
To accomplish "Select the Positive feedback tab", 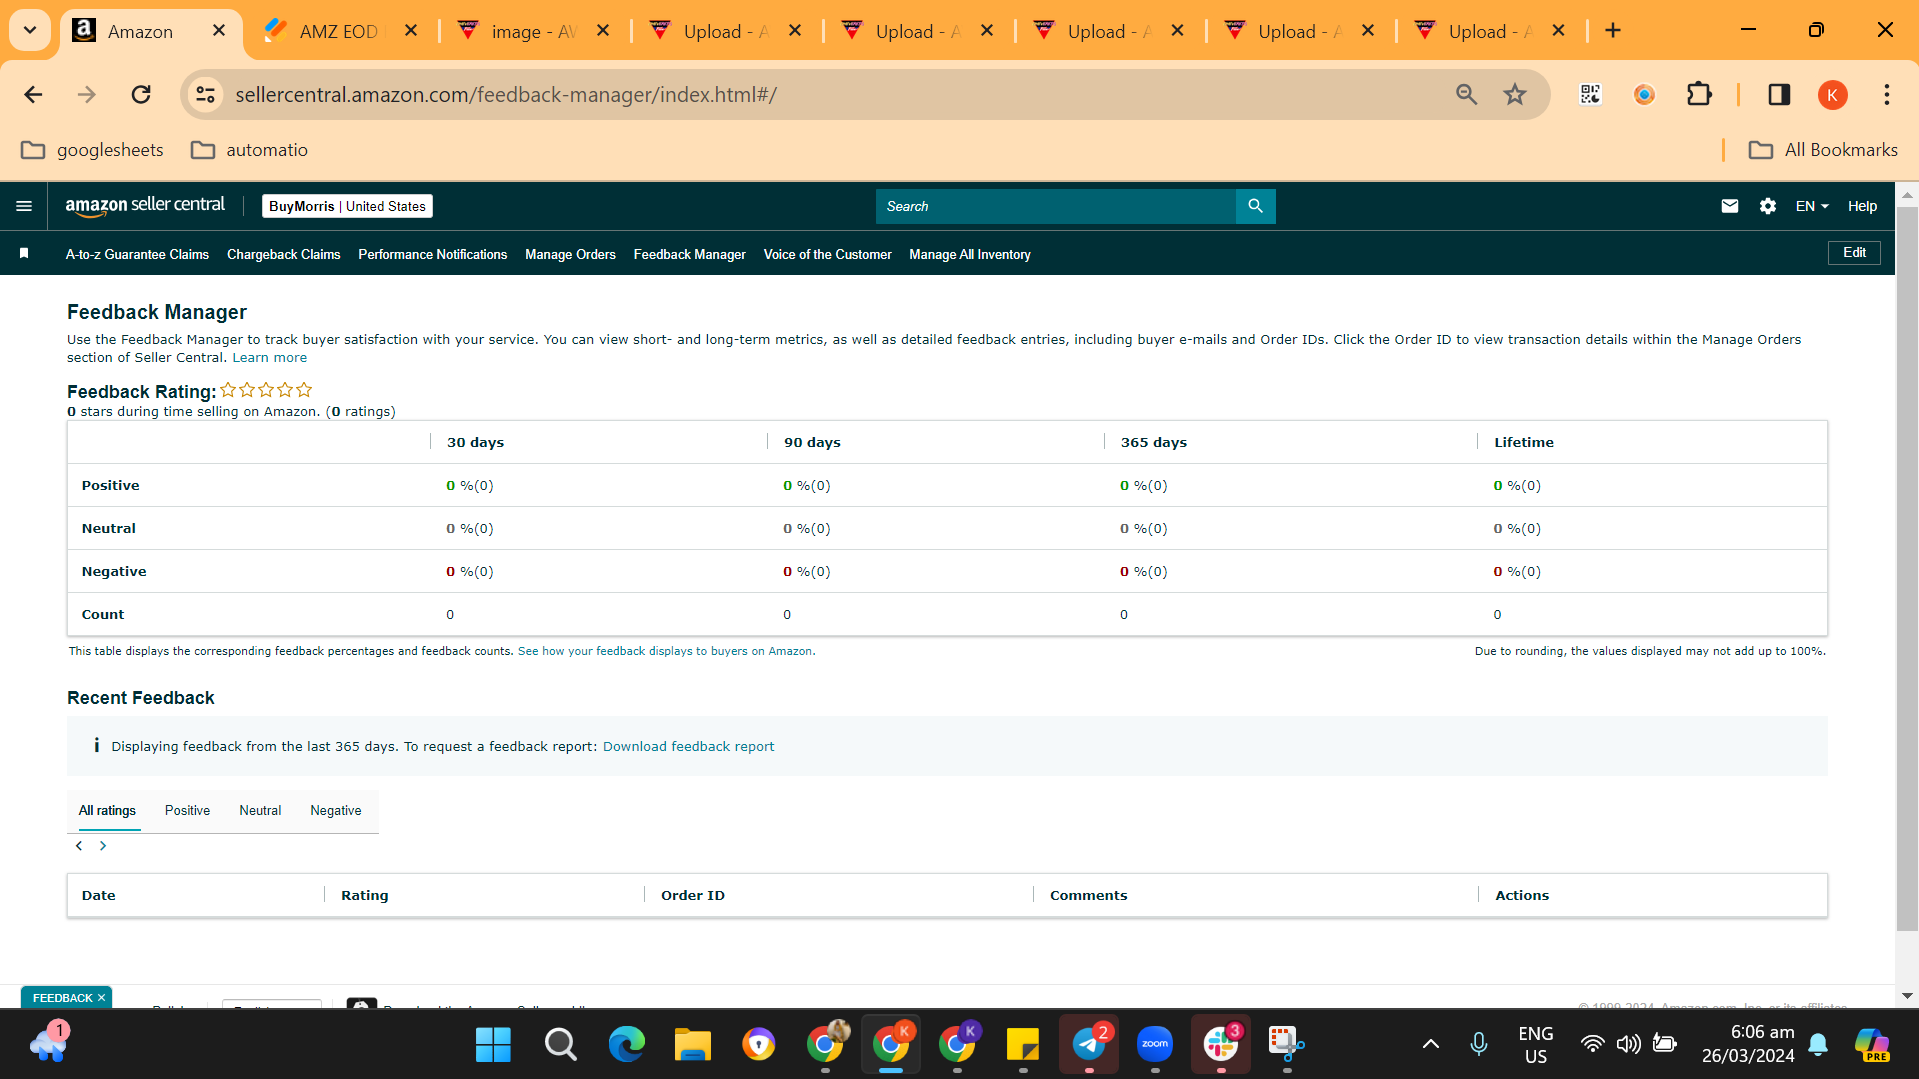I will tap(187, 811).
